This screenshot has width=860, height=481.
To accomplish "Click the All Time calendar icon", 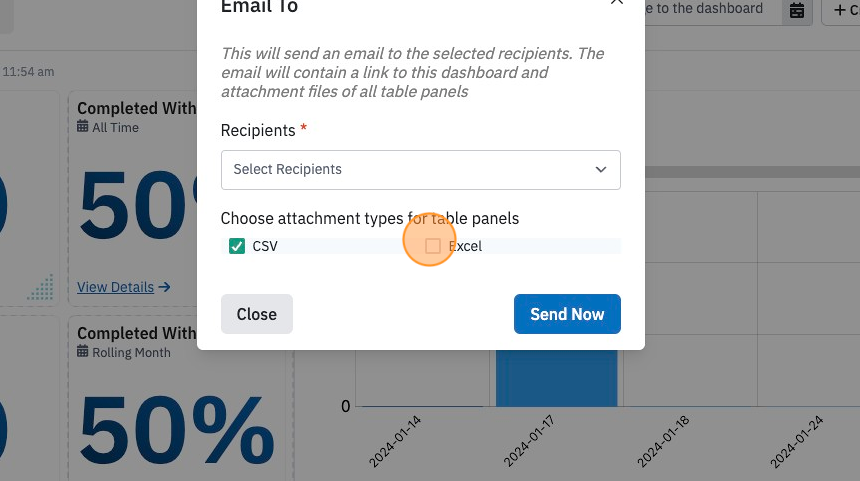I will 82,127.
